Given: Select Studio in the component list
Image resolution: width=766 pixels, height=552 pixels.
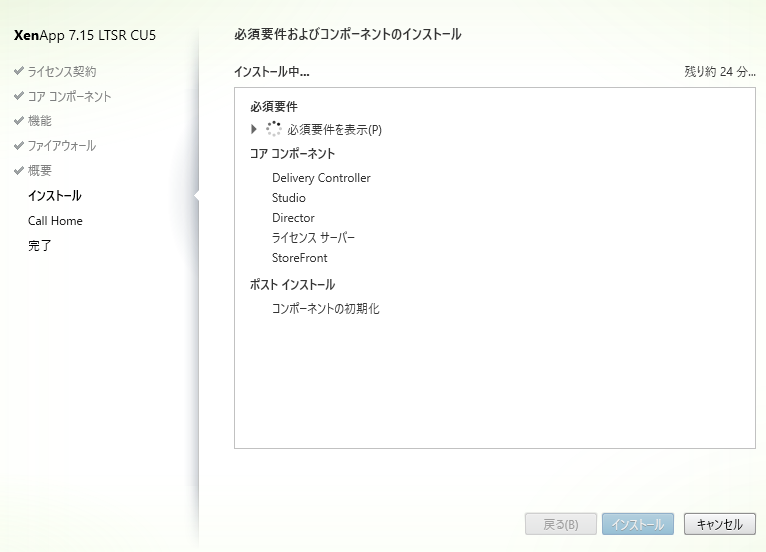Looking at the screenshot, I should 289,198.
